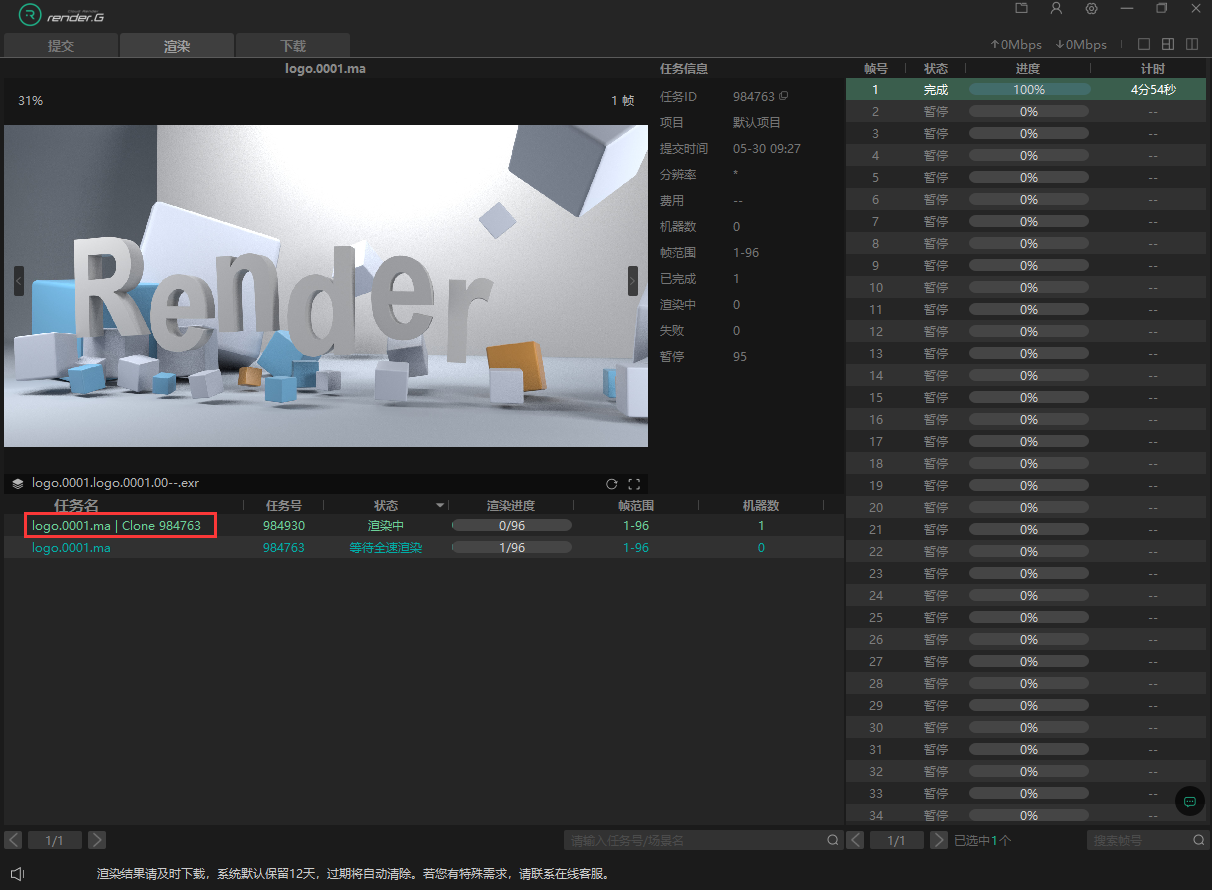Switch to two-column layout view
The height and width of the screenshot is (890, 1212).
click(1192, 44)
